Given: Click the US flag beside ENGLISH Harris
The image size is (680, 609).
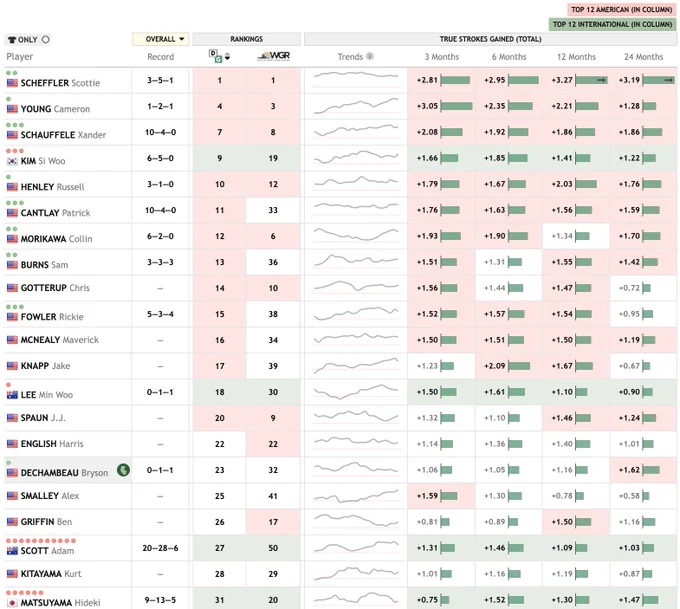Looking at the screenshot, I should pyautogui.click(x=12, y=444).
